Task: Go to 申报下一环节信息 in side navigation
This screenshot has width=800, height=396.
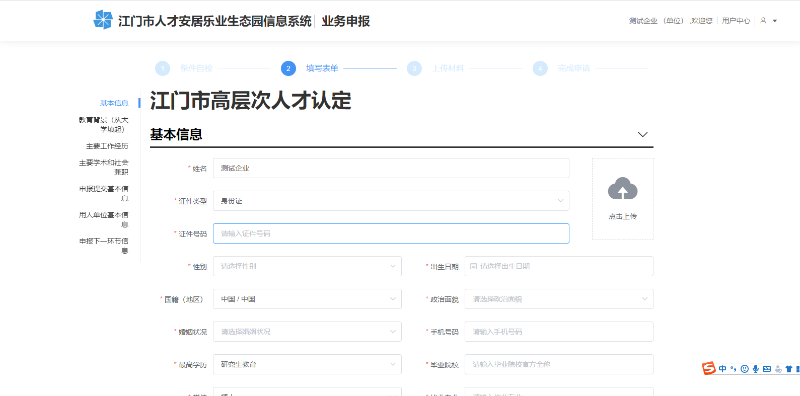Action: (x=104, y=246)
